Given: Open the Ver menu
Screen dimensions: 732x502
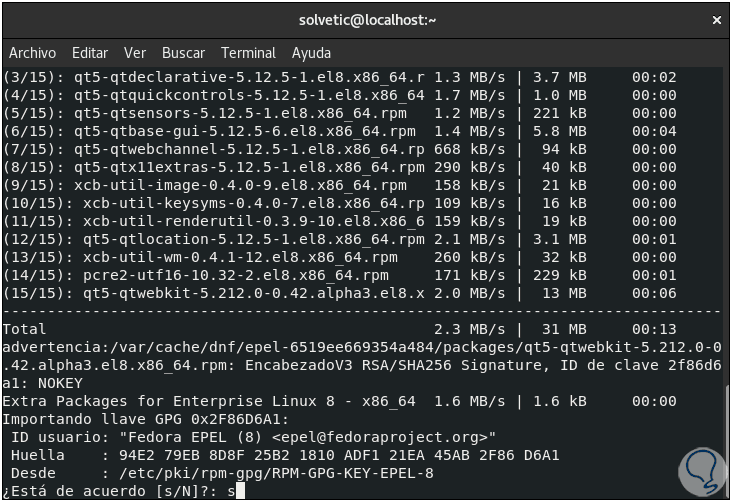Looking at the screenshot, I should click(135, 53).
